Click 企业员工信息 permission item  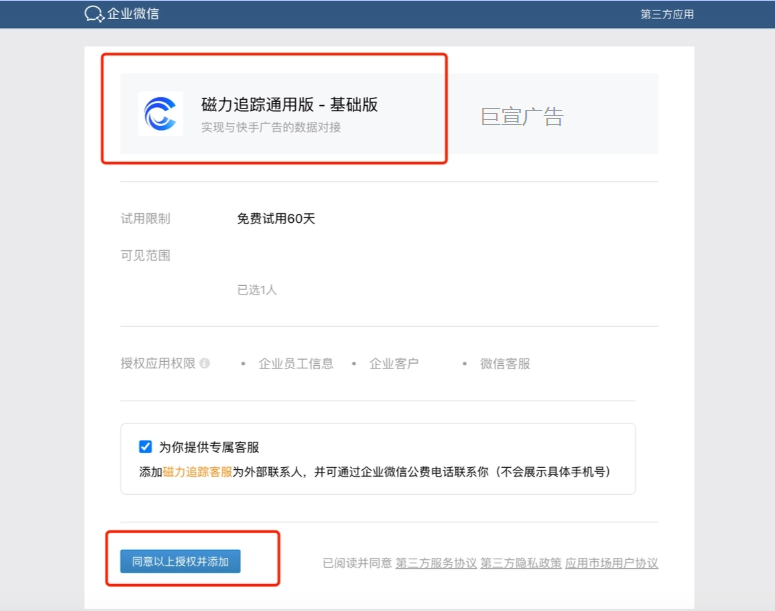click(296, 364)
